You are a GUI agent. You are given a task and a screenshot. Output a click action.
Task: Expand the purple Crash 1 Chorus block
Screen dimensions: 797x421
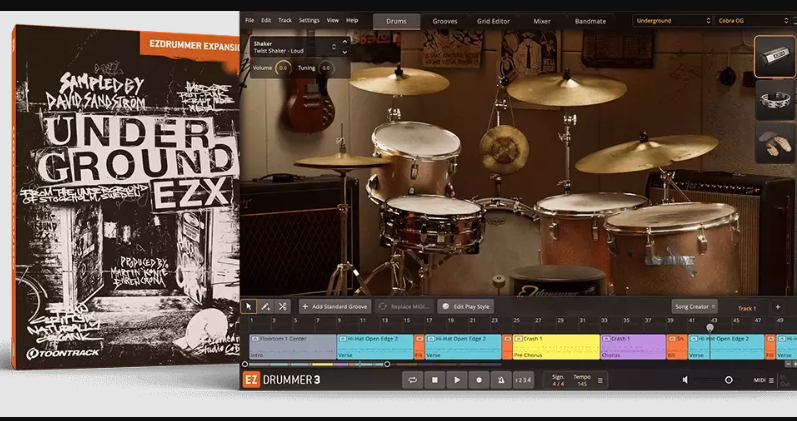(606, 339)
